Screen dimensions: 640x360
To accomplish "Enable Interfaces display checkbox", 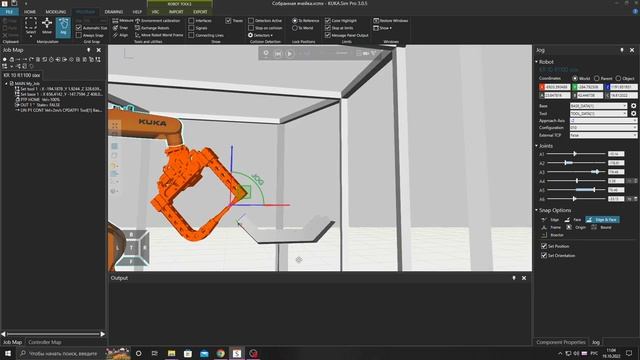I will point(191,20).
